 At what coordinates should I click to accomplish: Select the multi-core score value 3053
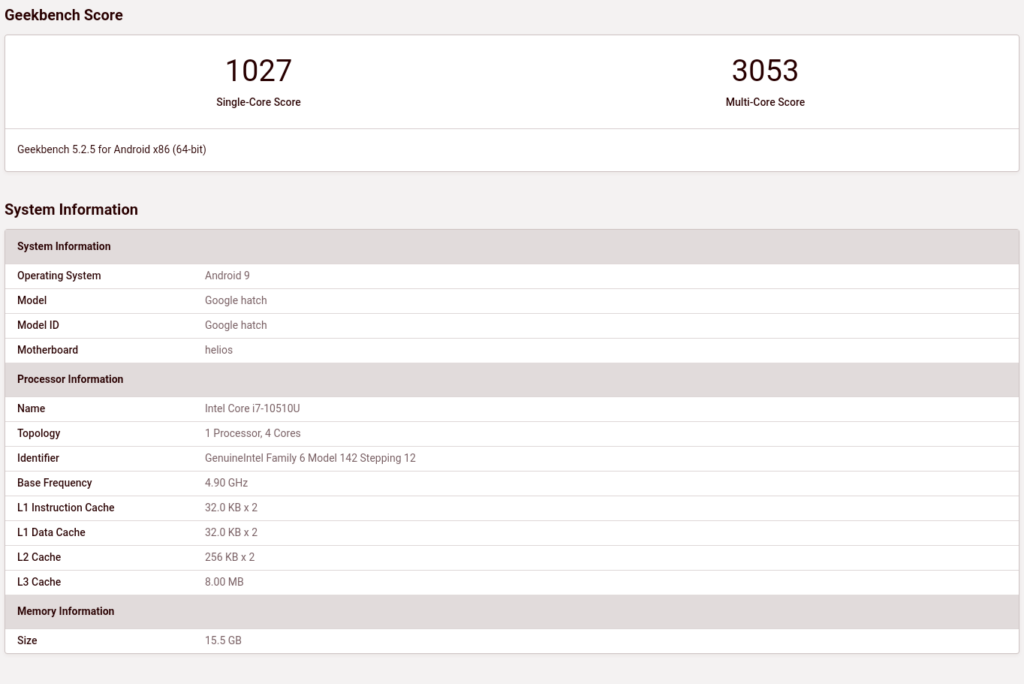pyautogui.click(x=765, y=71)
